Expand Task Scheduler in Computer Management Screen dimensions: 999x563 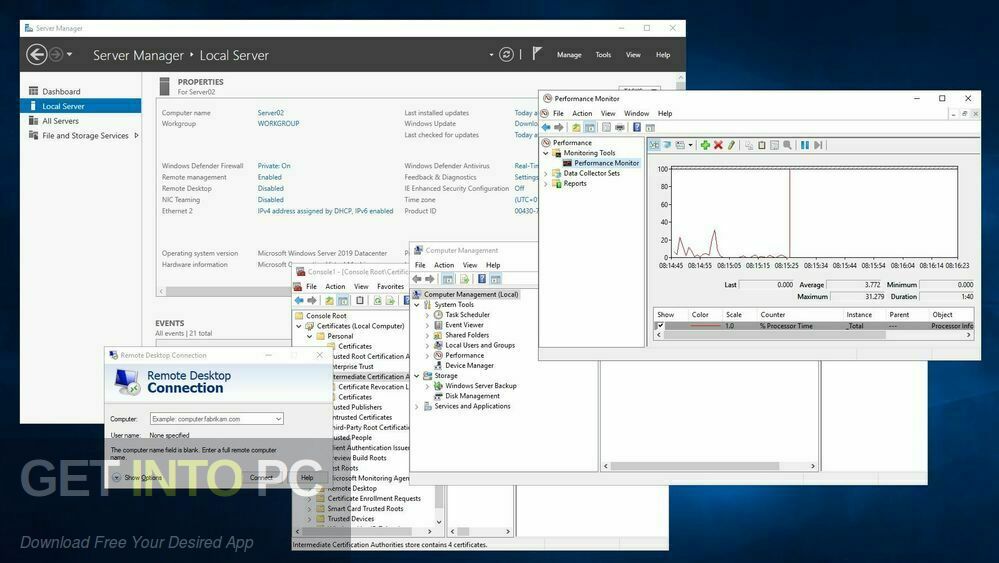[x=428, y=315]
